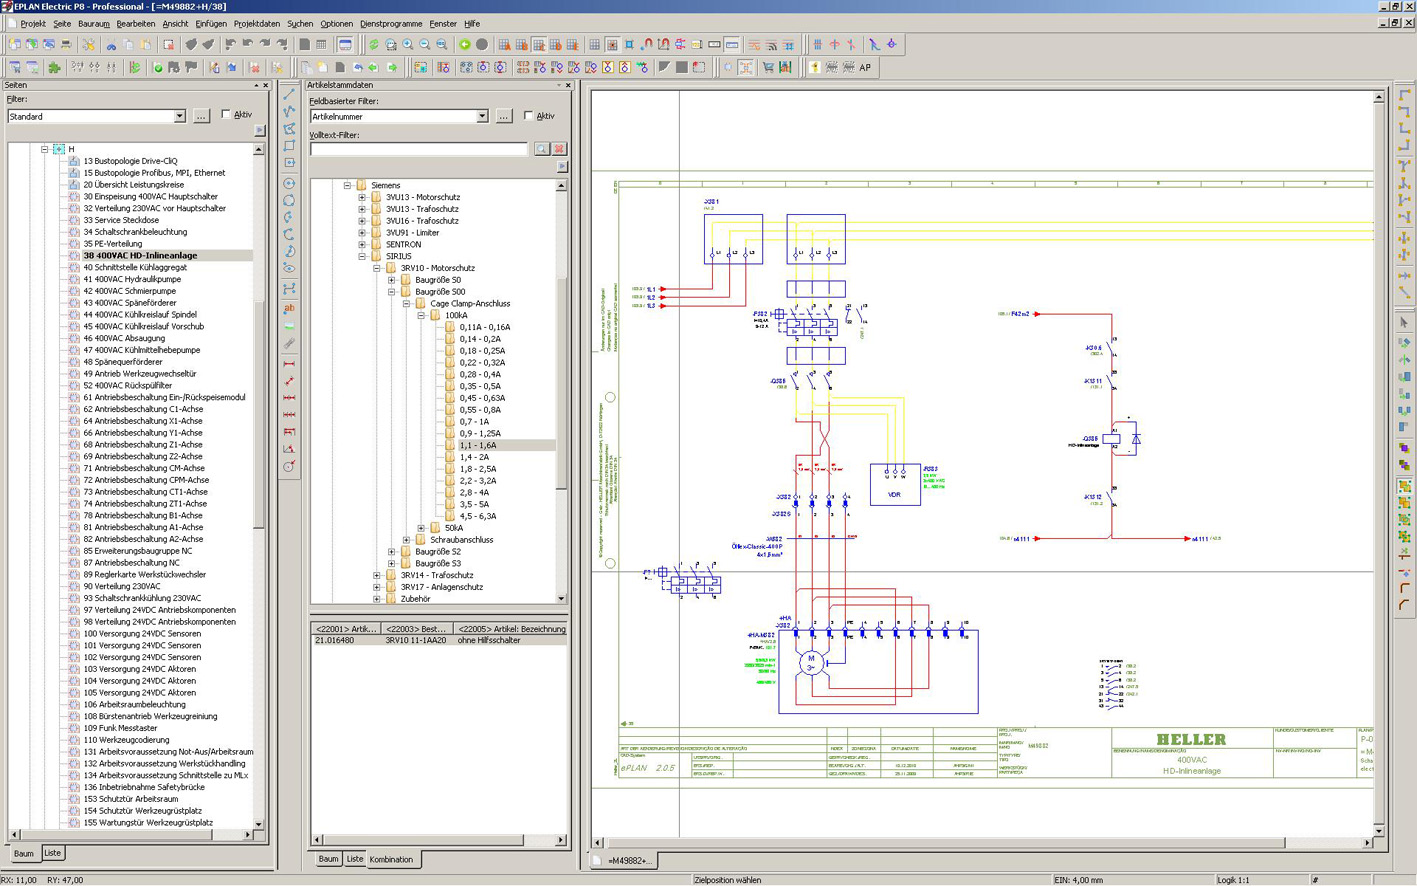Image resolution: width=1417 pixels, height=886 pixels.
Task: Select page '41 400VAC Hydraulikpumpe'
Action: tap(132, 279)
